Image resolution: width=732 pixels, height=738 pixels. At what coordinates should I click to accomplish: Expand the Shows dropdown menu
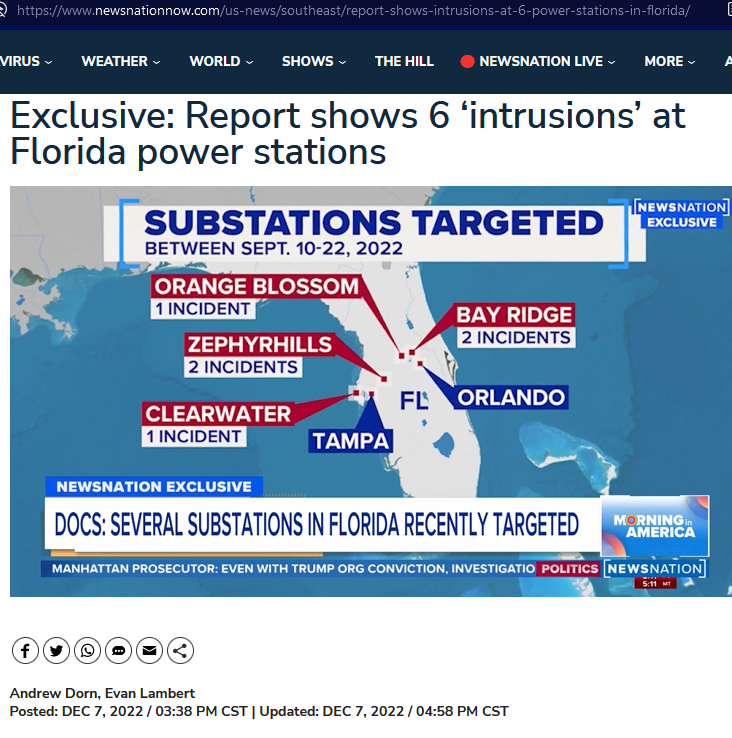click(x=313, y=61)
